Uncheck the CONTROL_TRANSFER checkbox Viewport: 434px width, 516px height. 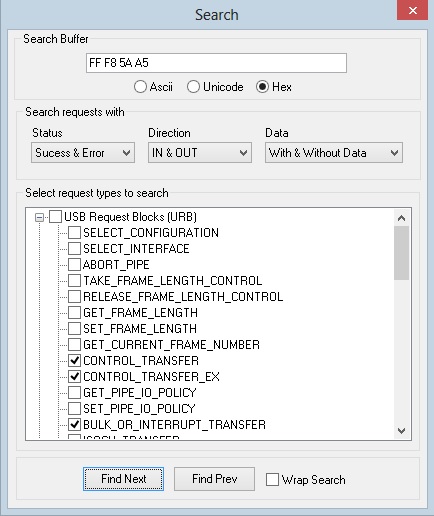click(74, 361)
